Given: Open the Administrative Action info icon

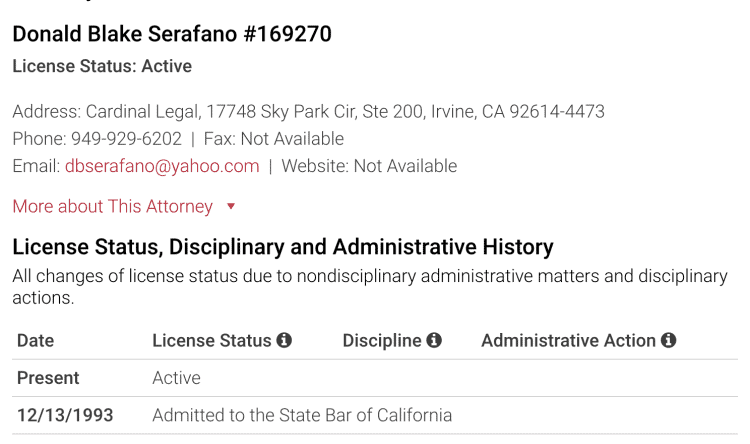Looking at the screenshot, I should [668, 340].
